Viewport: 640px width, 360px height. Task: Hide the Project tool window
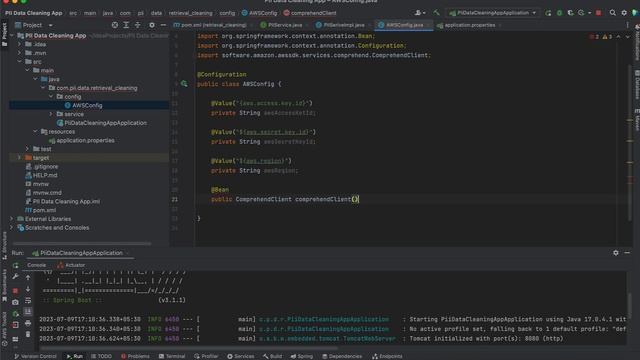click(x=163, y=25)
